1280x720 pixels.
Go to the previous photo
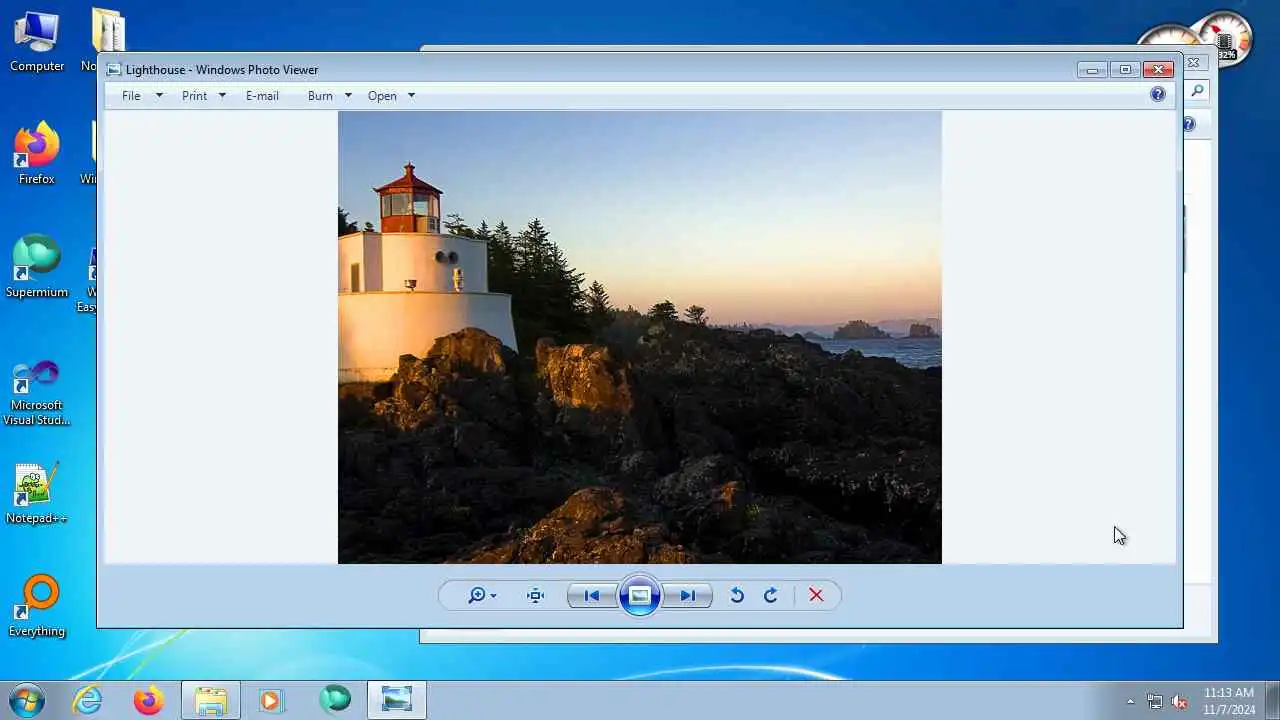(591, 595)
